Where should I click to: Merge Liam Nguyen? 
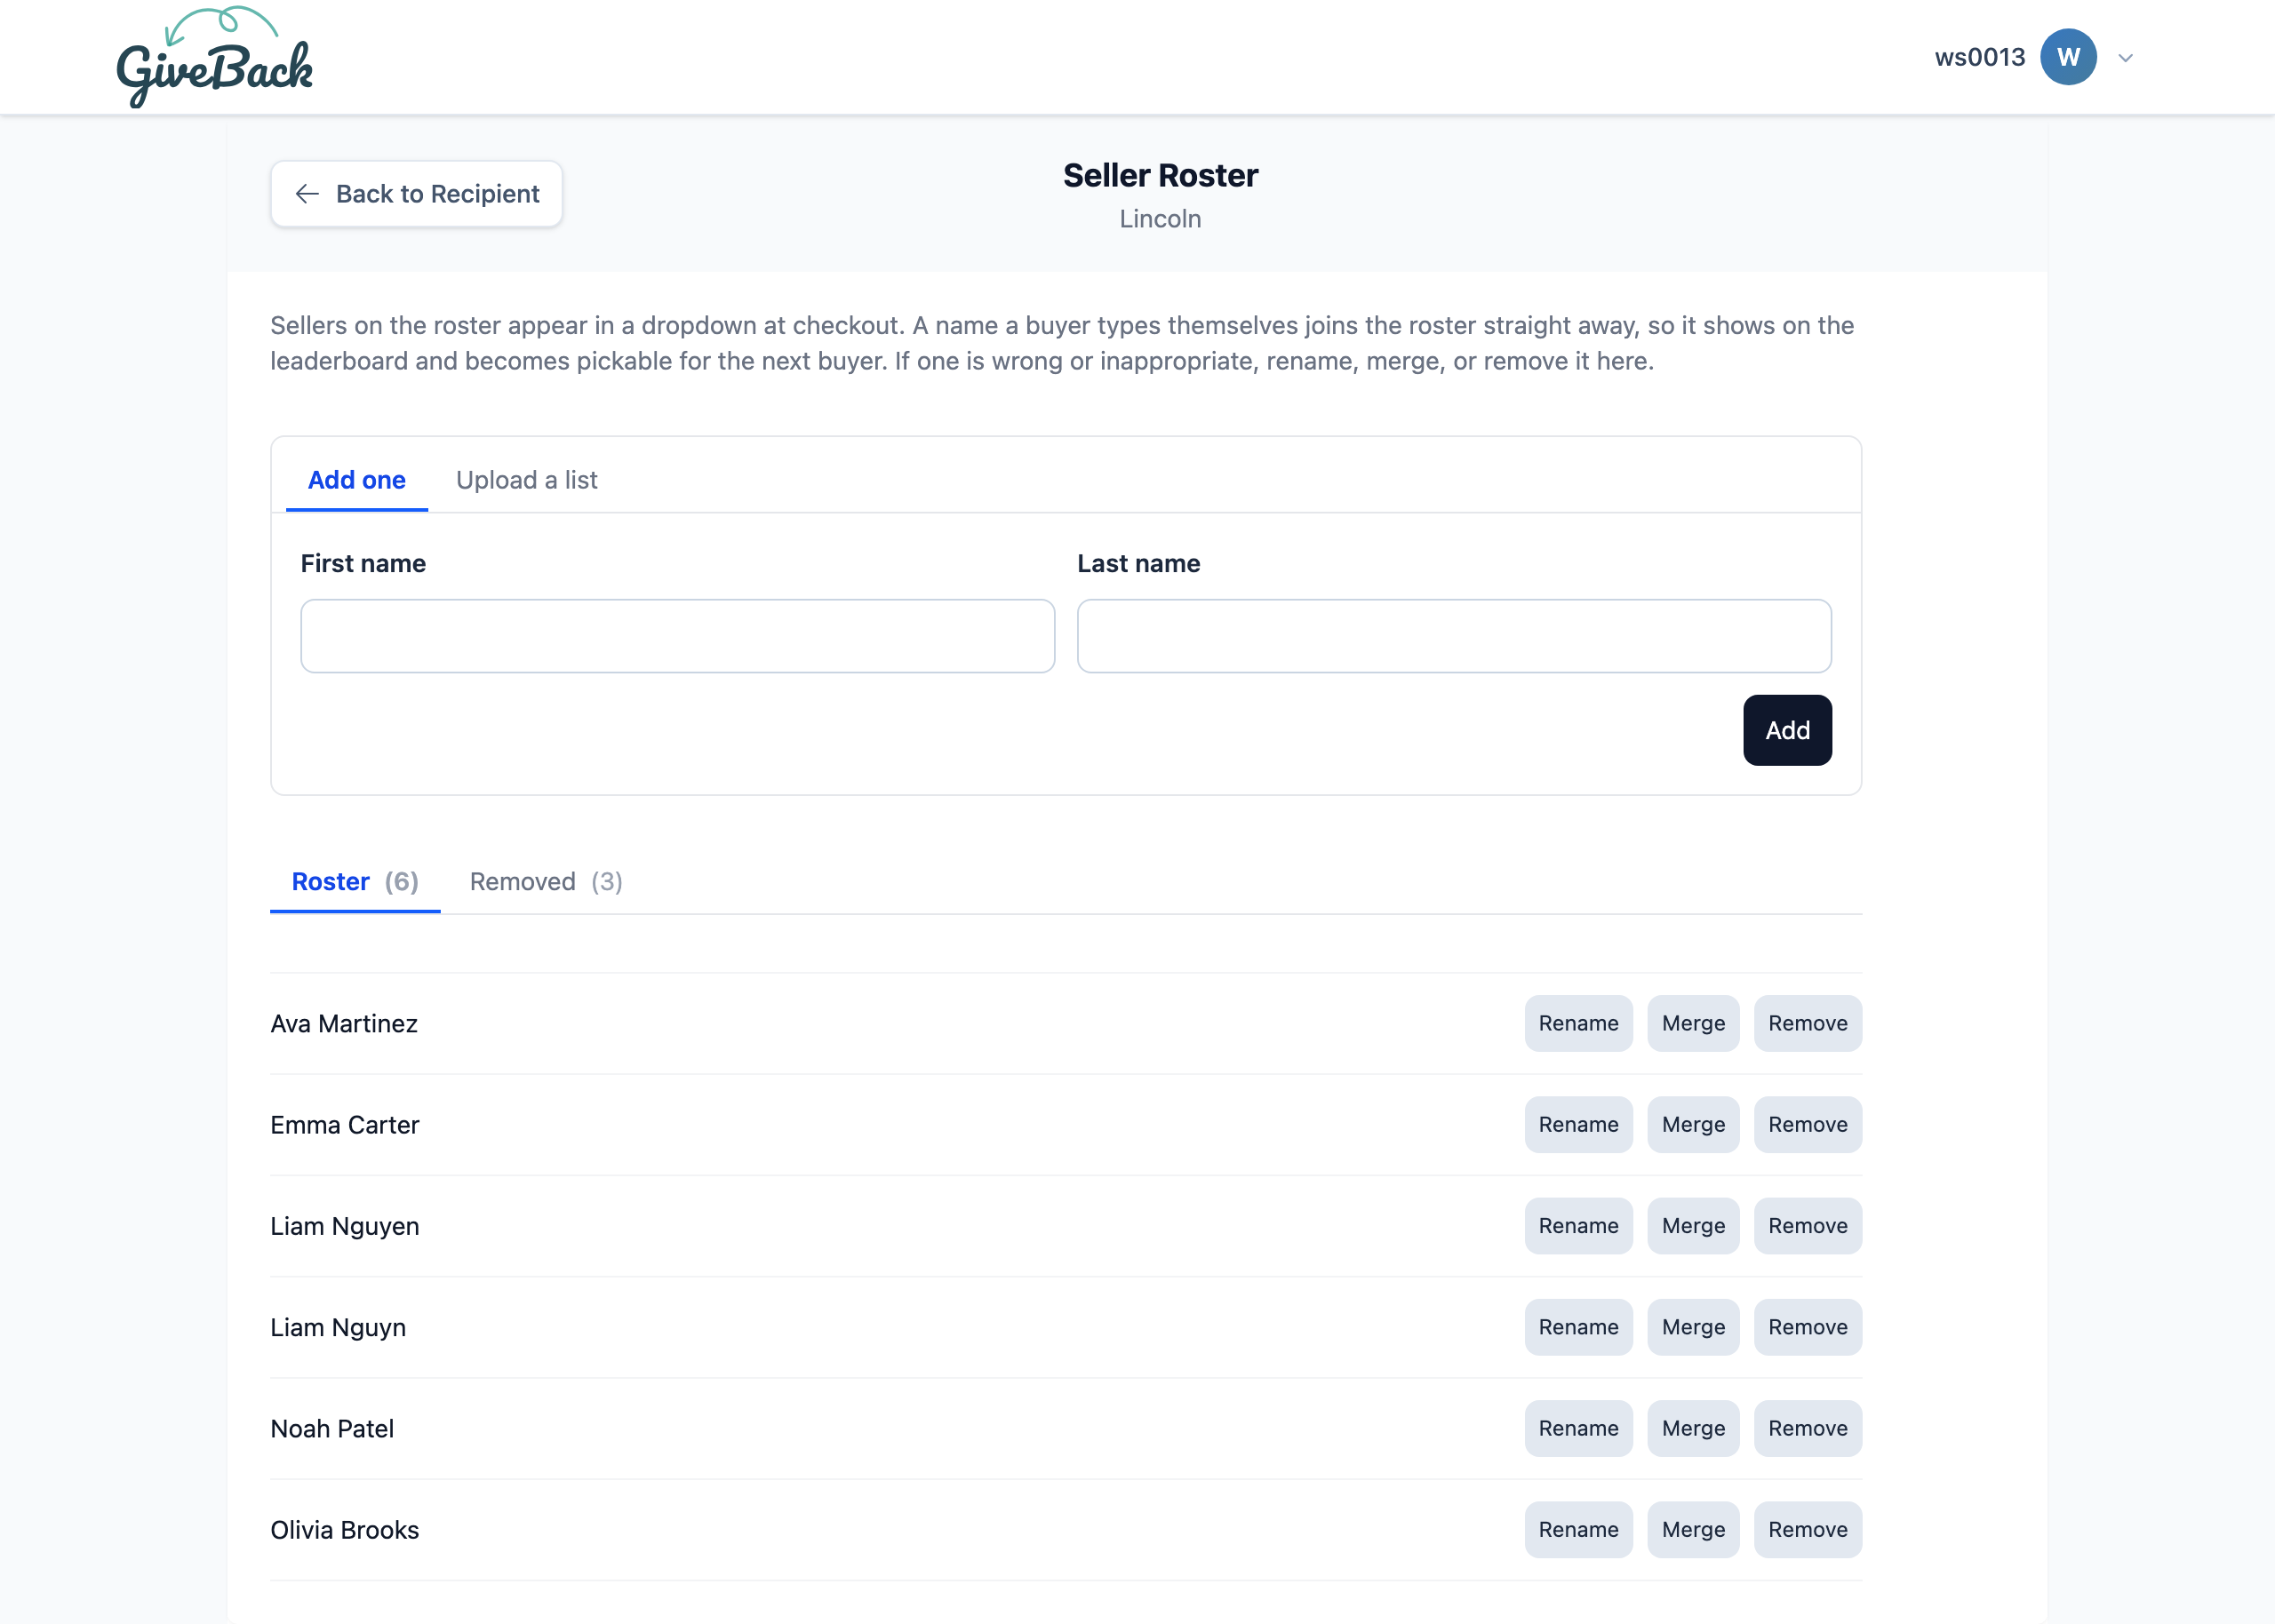tap(1693, 1226)
